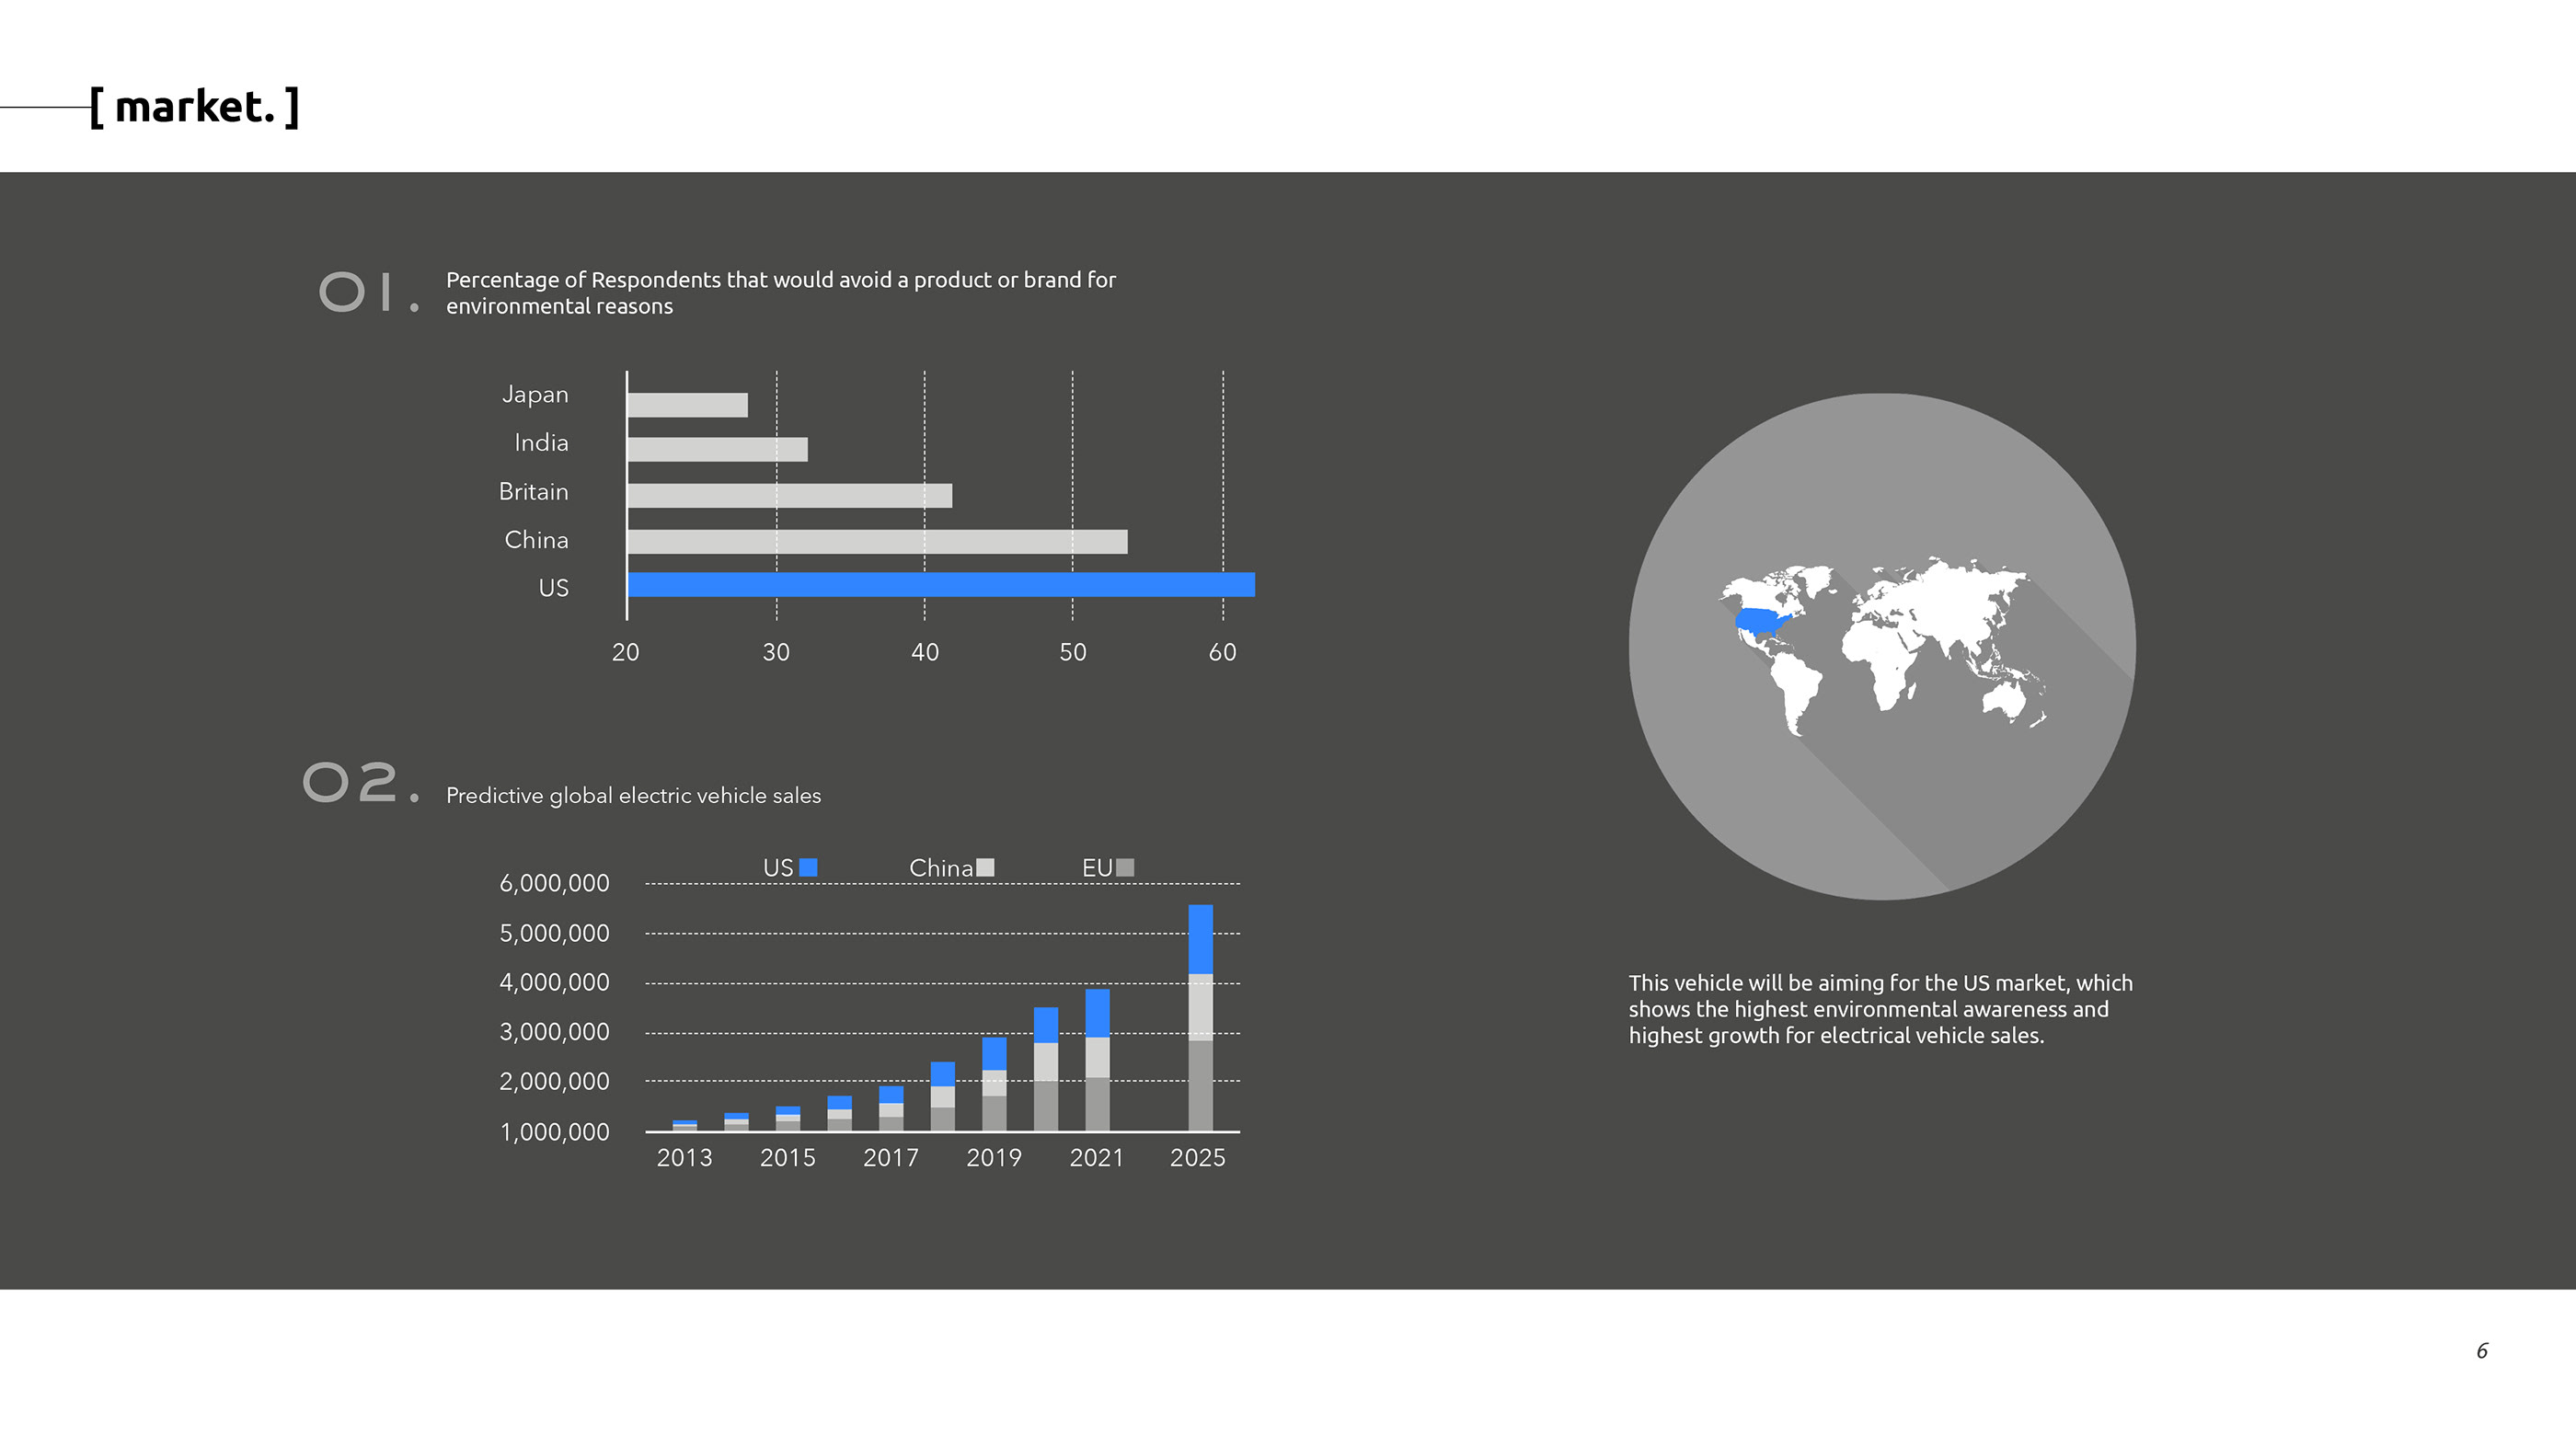Click the Predictive global electric vehicle sales heading
The width and height of the screenshot is (2576, 1446).
coord(633,796)
